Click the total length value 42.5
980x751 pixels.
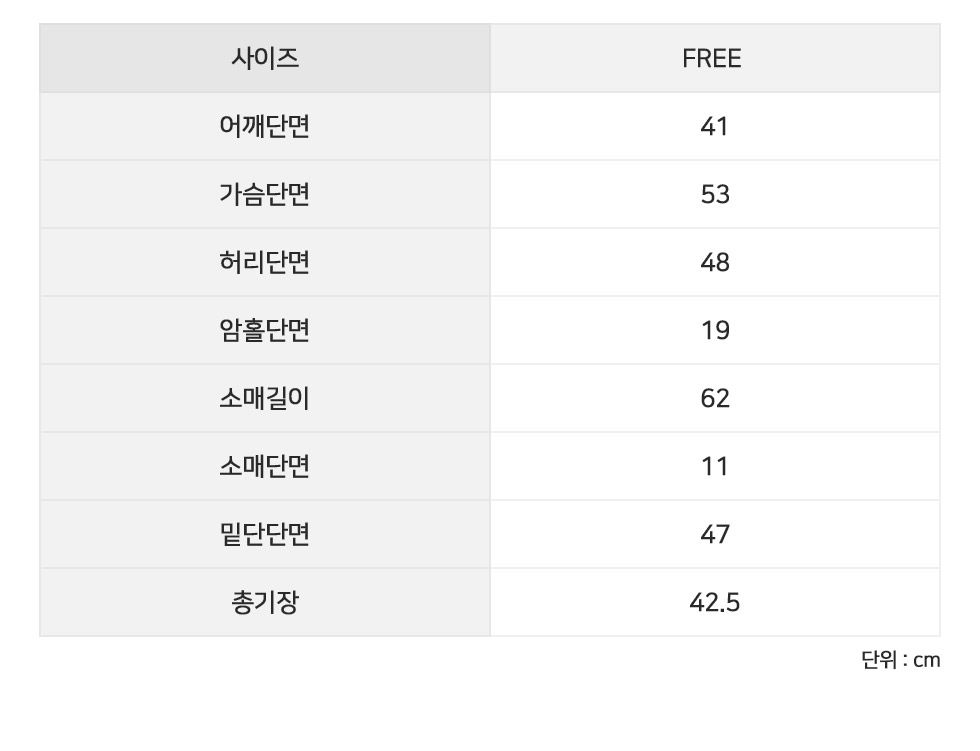pyautogui.click(x=715, y=602)
